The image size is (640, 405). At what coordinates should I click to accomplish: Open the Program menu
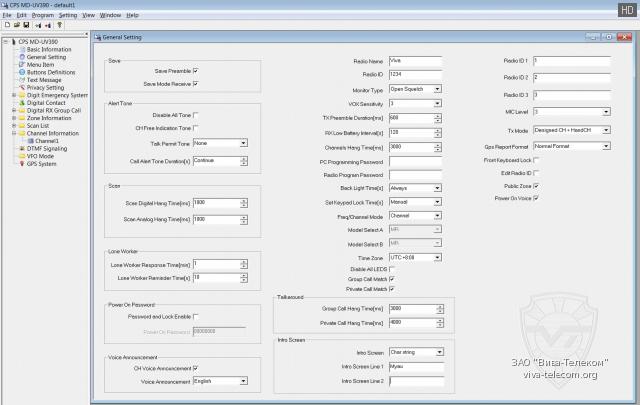42,16
